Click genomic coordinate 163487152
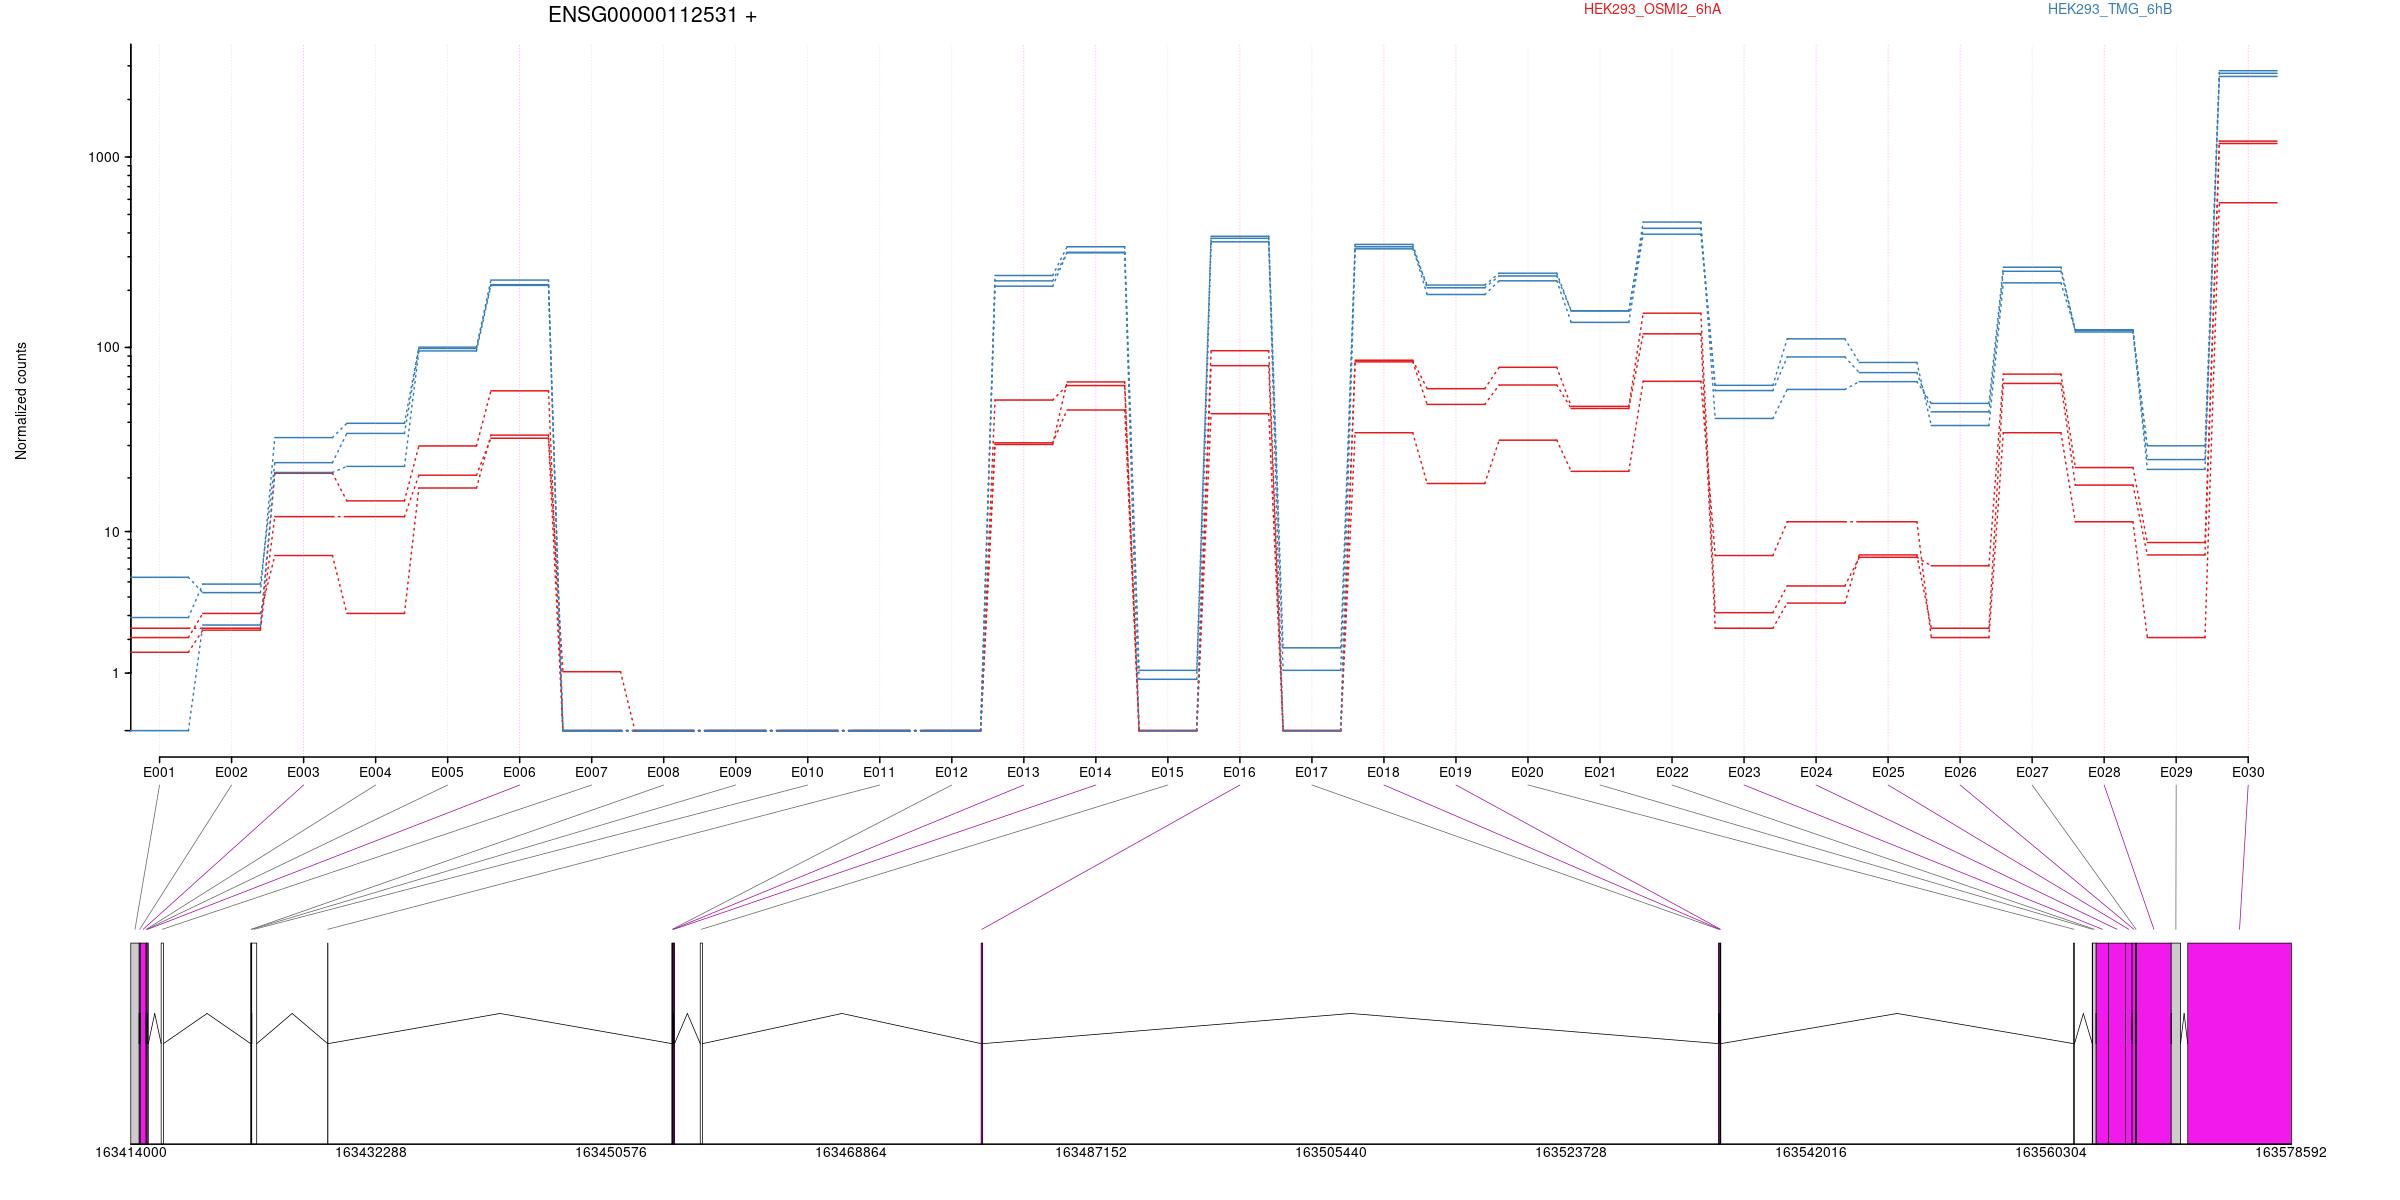Viewport: 2400px width, 1200px height. pos(1091,1153)
